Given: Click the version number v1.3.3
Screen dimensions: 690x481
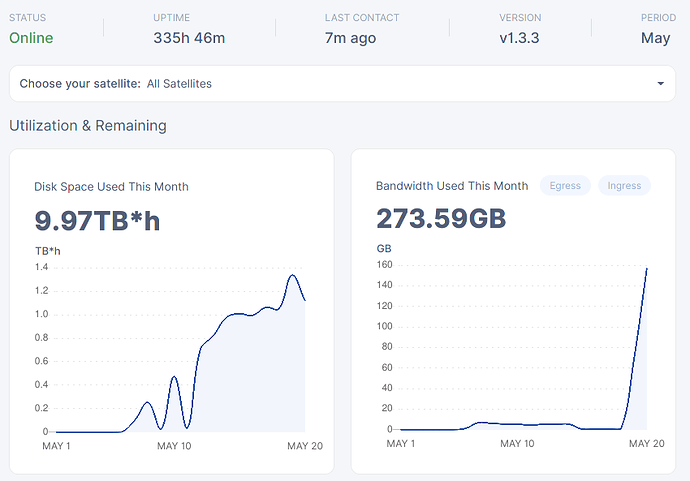Looking at the screenshot, I should (520, 38).
